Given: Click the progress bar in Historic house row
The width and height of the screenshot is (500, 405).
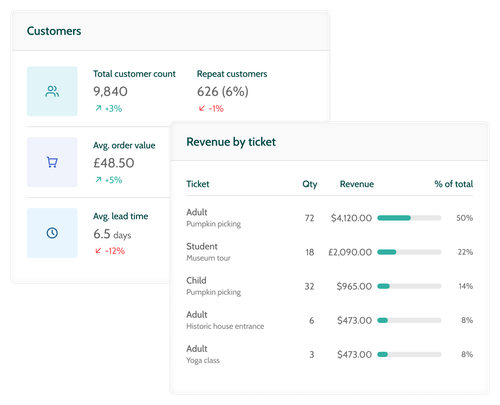Looking at the screenshot, I should (x=409, y=320).
